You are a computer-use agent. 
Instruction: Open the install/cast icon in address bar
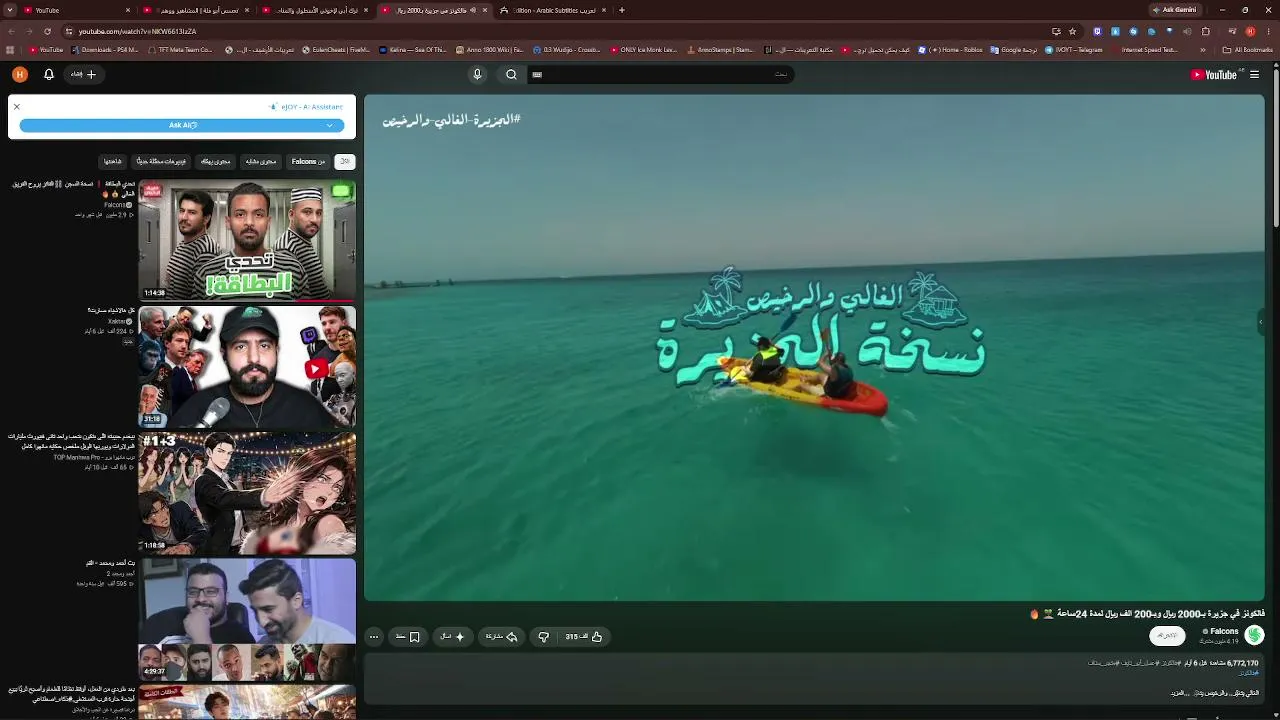point(1056,31)
